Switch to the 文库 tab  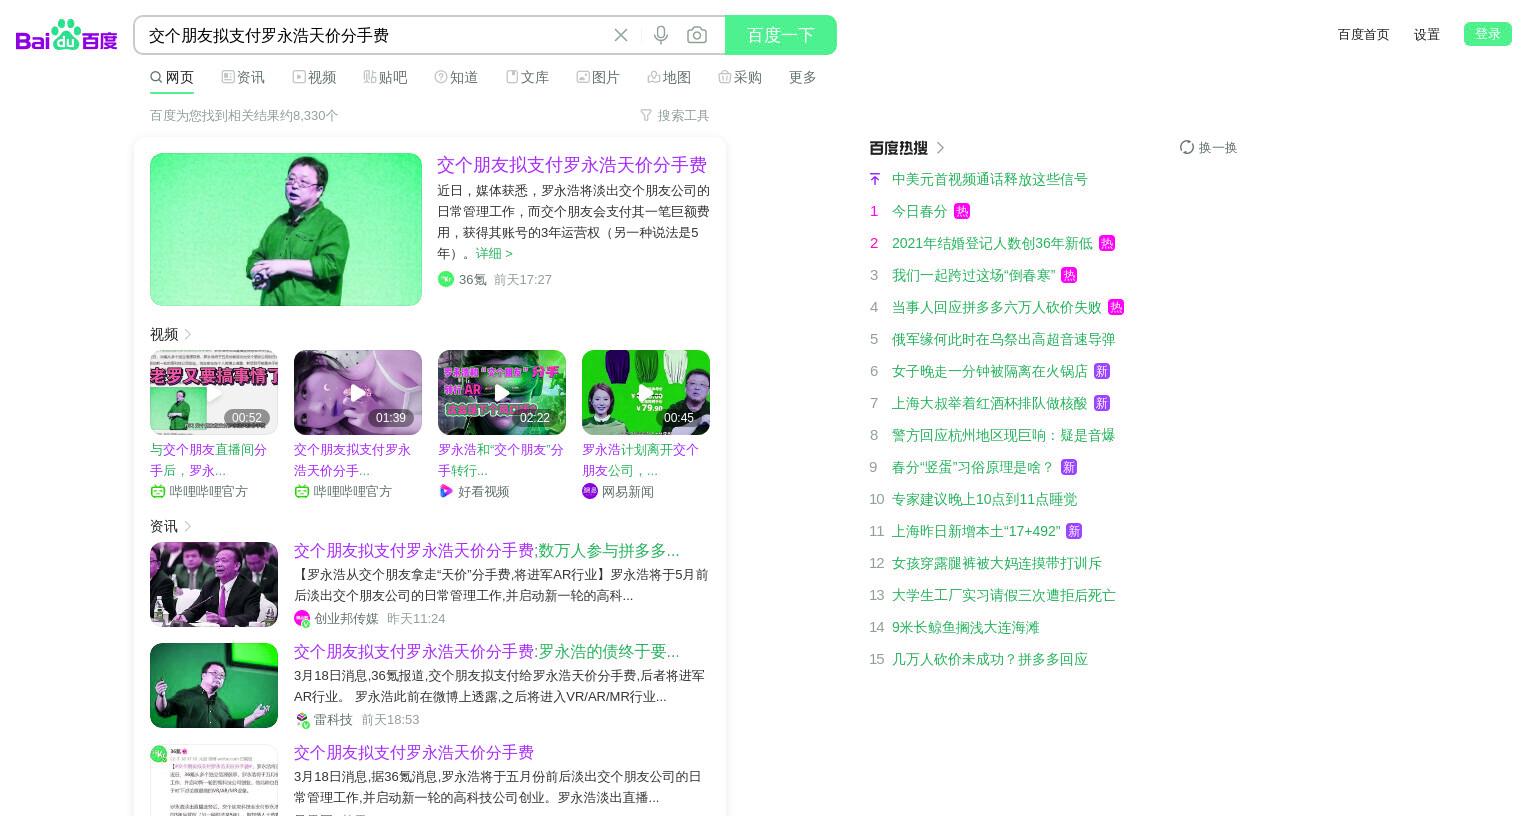[527, 77]
